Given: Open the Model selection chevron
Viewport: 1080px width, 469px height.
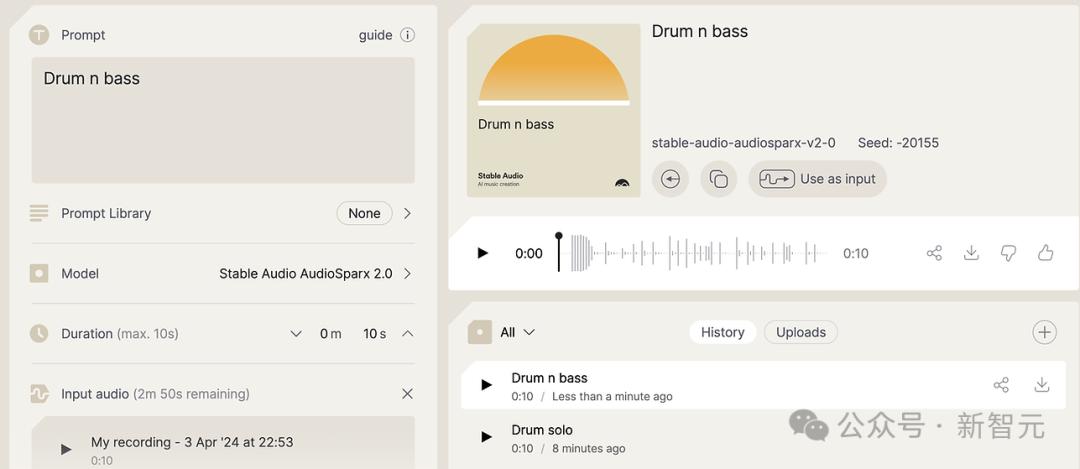Looking at the screenshot, I should 407,273.
